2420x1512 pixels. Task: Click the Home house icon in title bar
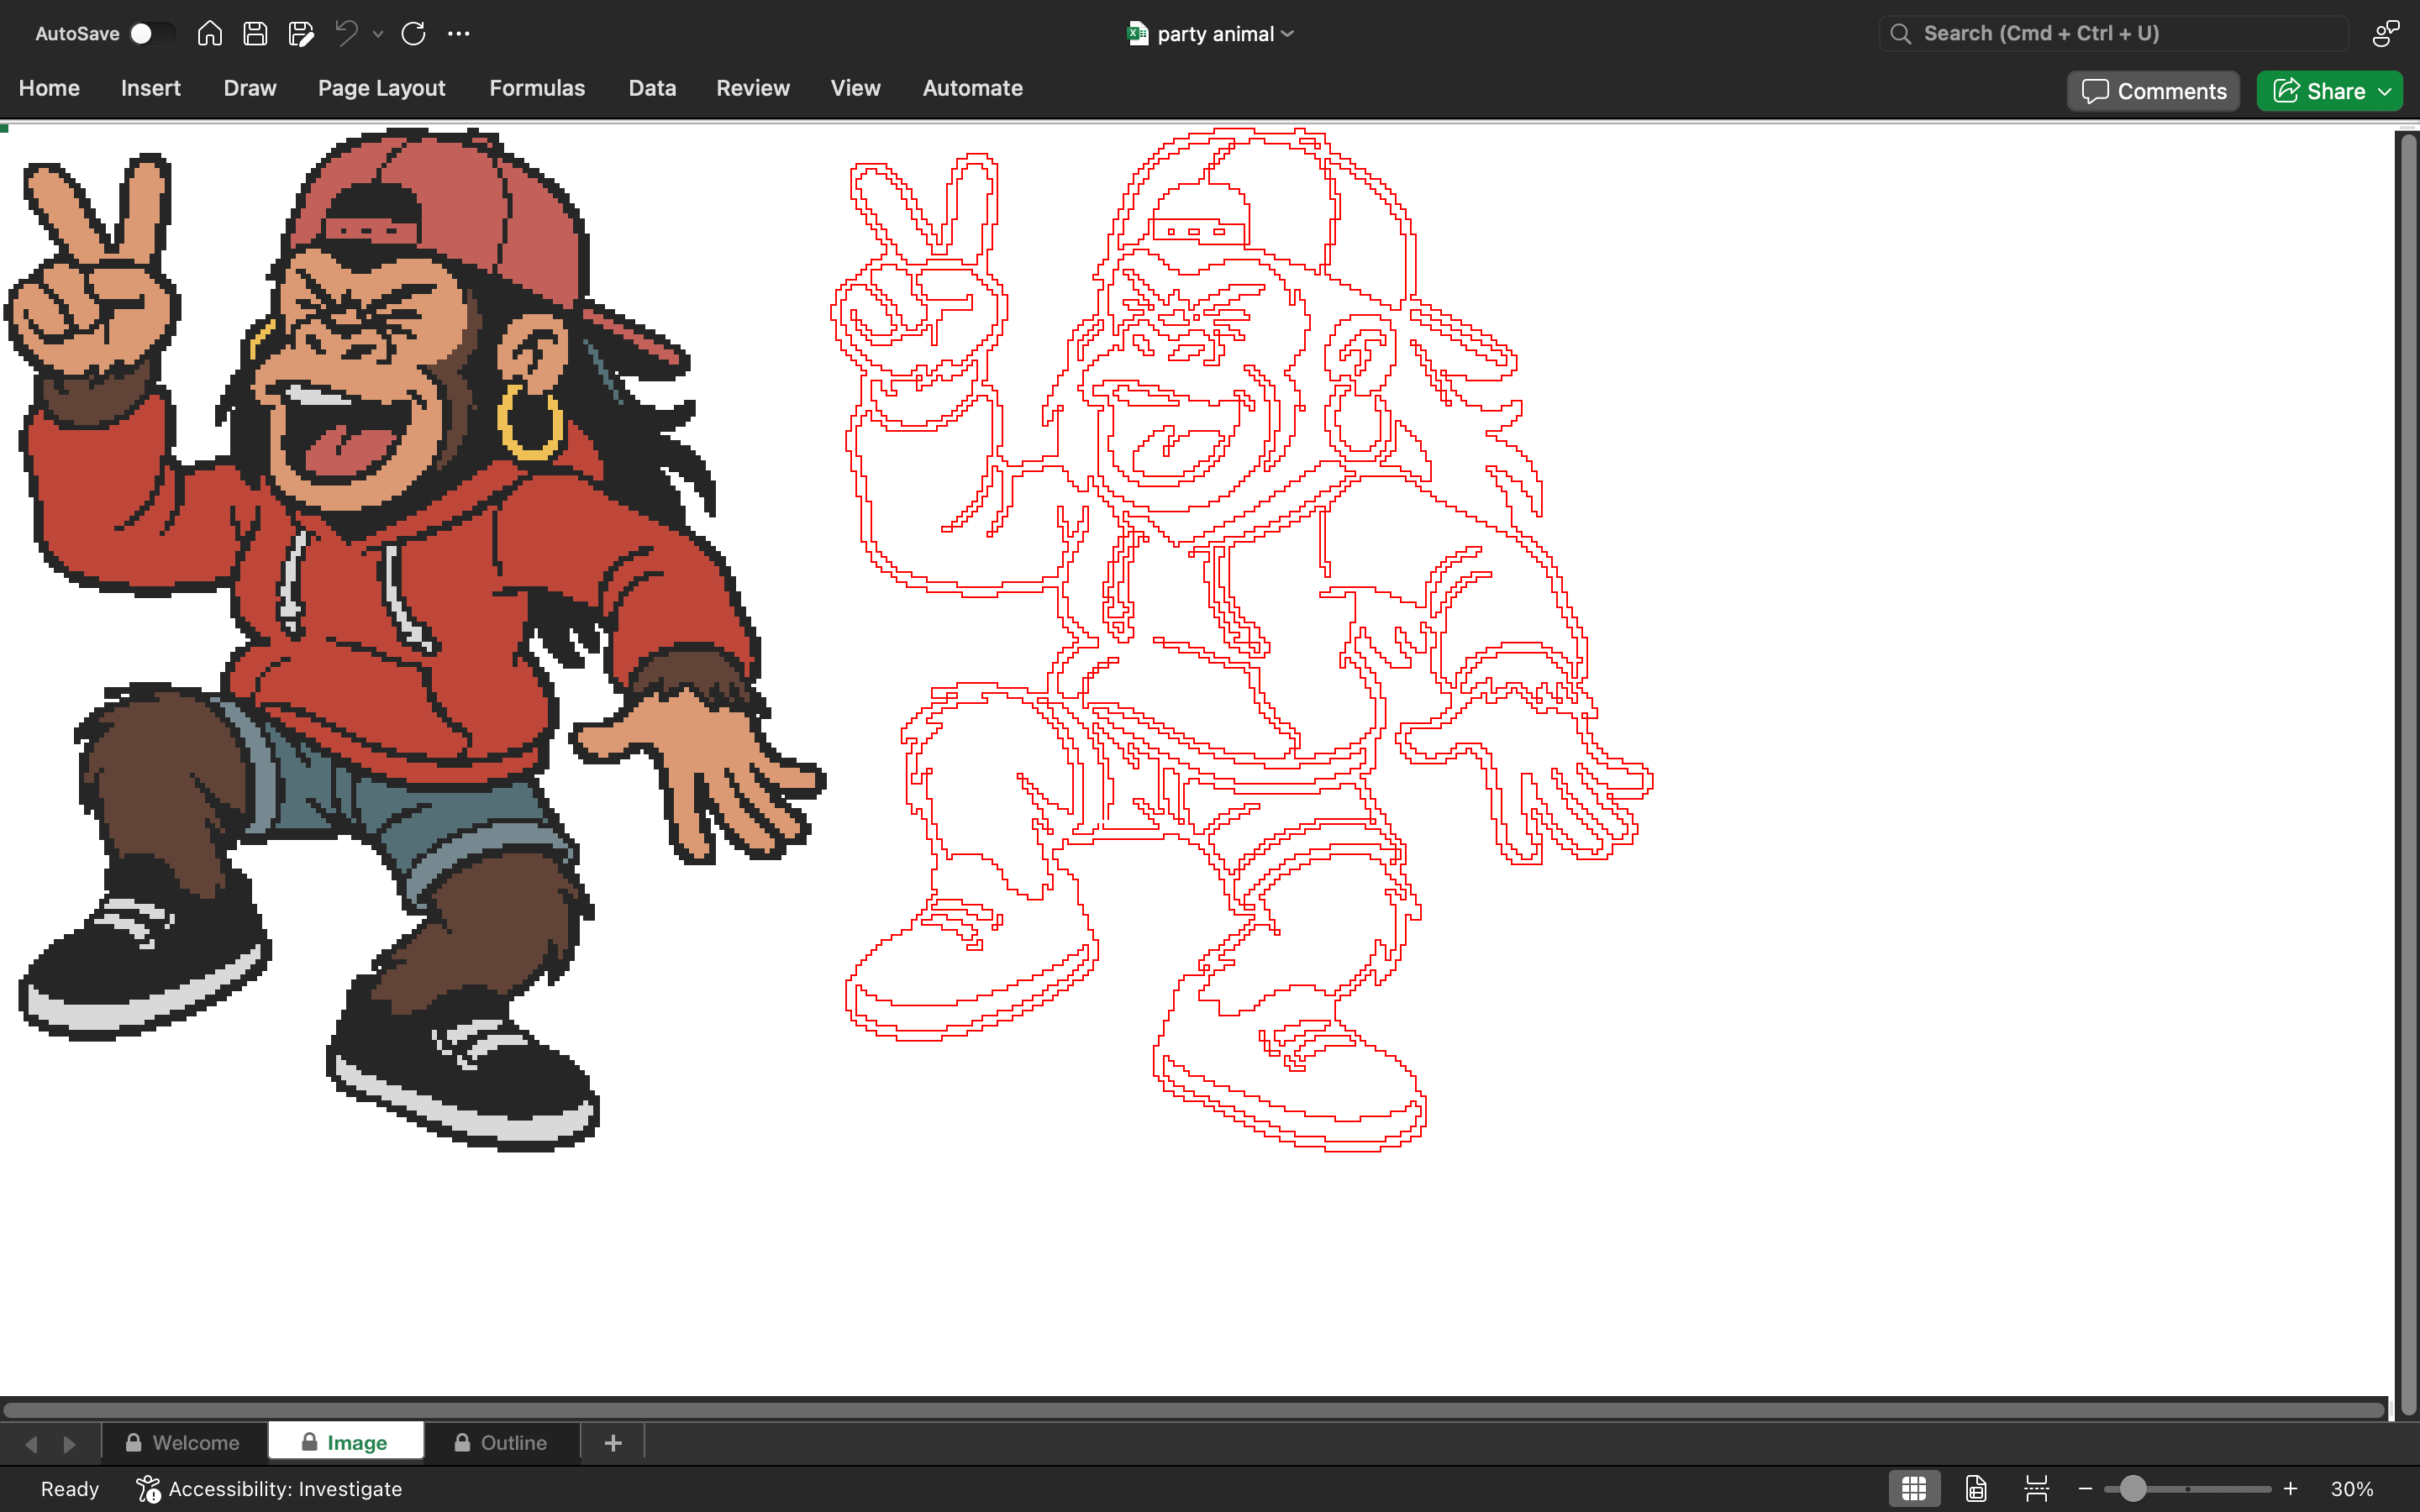[x=209, y=34]
